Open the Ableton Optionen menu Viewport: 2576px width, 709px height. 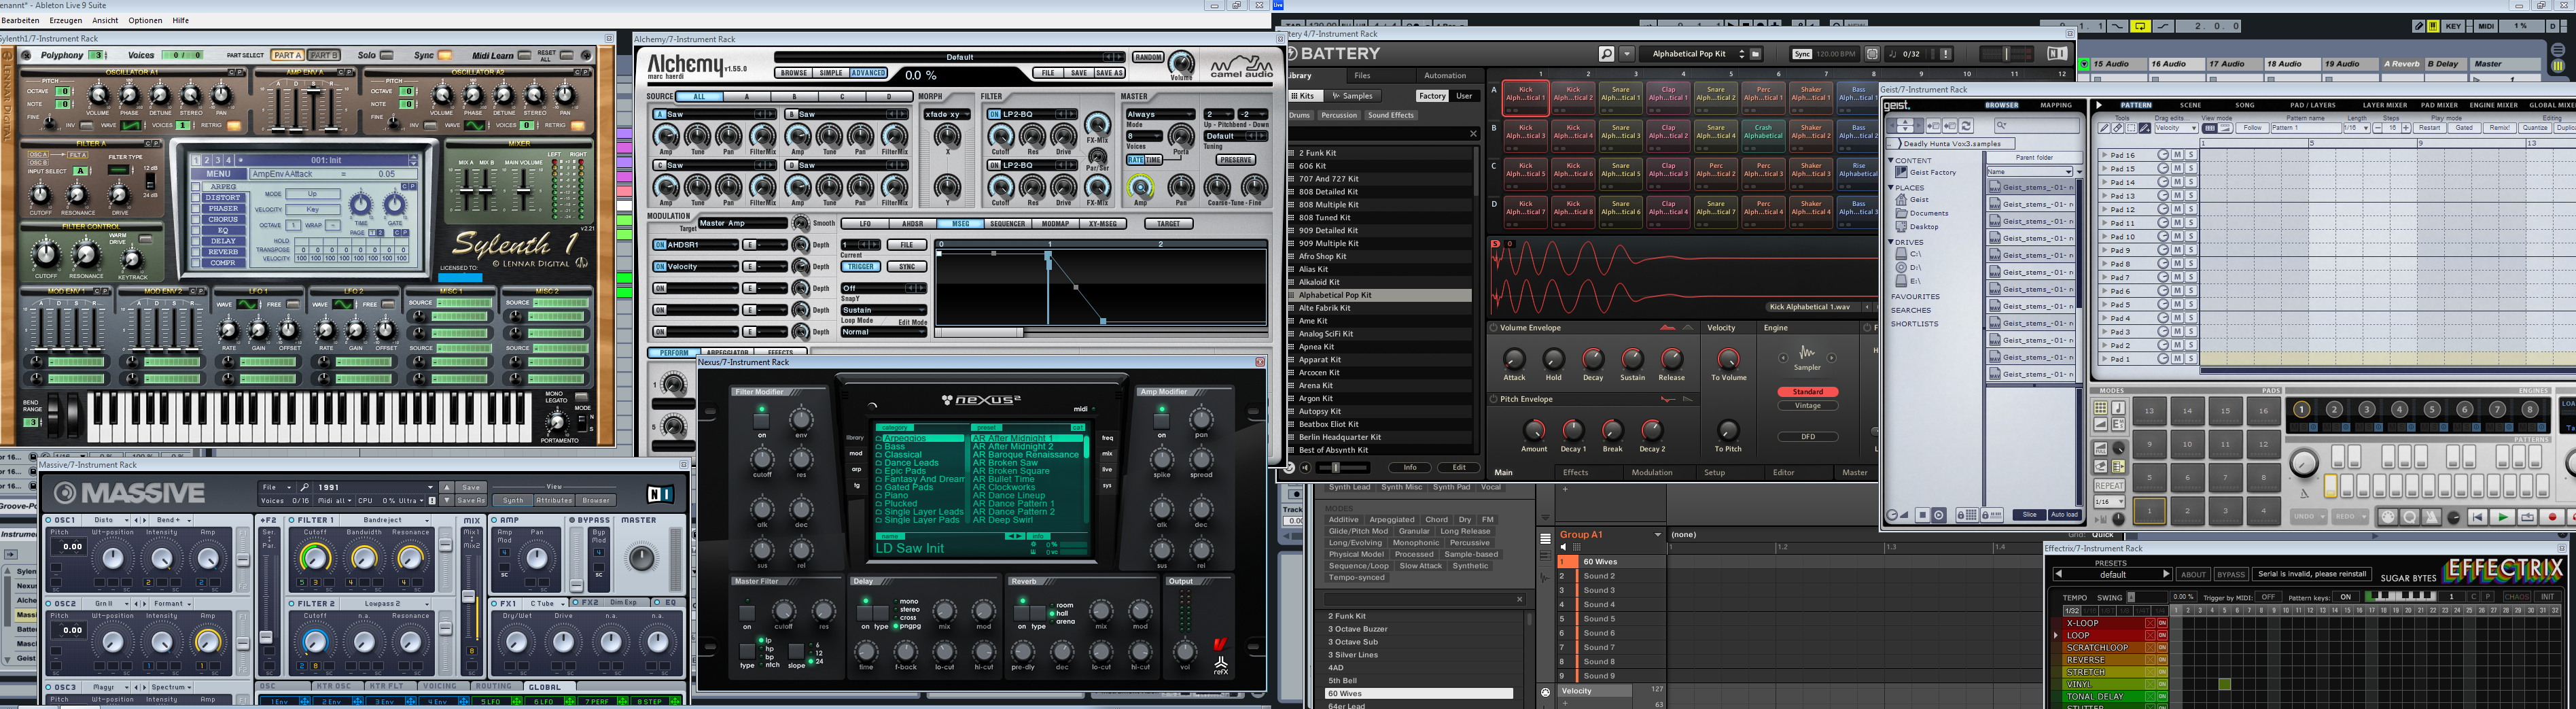(x=145, y=20)
